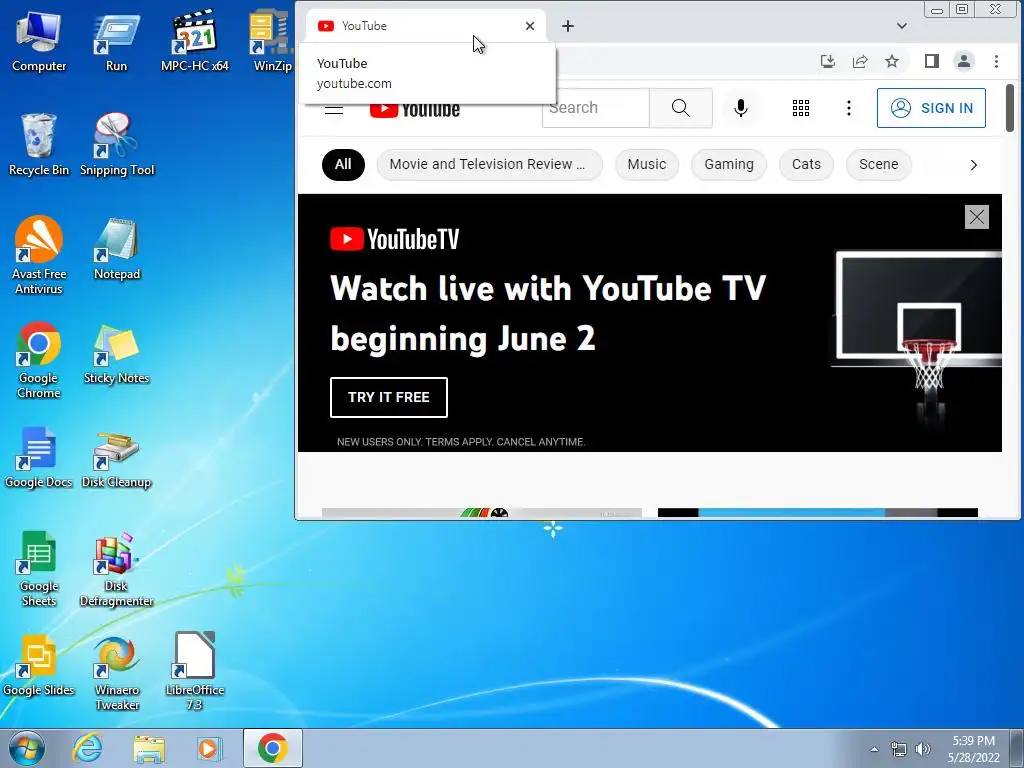This screenshot has width=1024, height=768.
Task: Search with your voice microphone
Action: coord(741,108)
